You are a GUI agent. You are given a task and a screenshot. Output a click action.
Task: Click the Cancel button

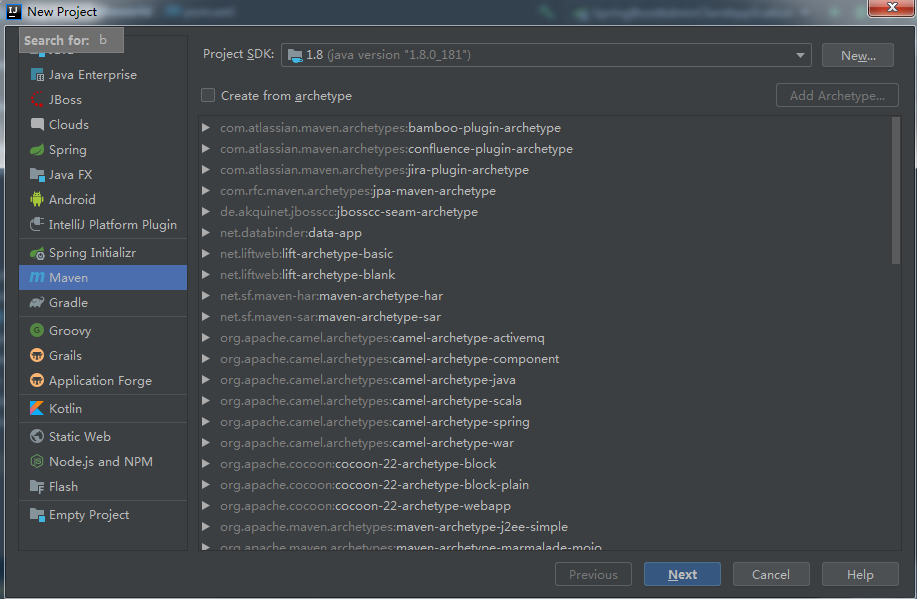[x=771, y=574]
